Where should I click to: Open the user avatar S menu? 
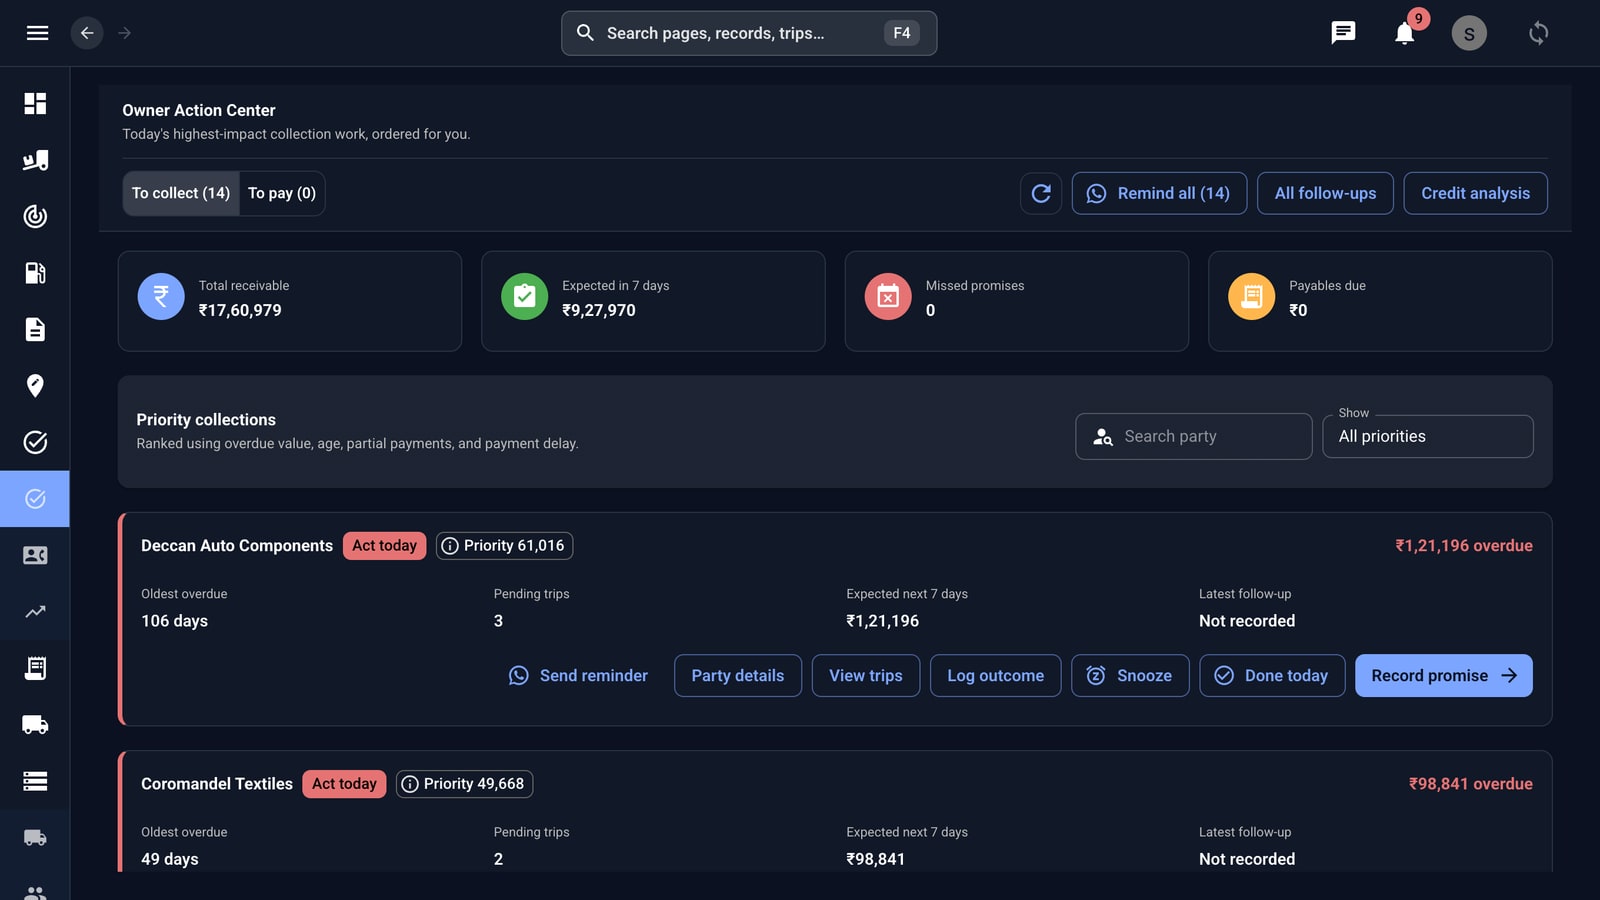click(1469, 33)
